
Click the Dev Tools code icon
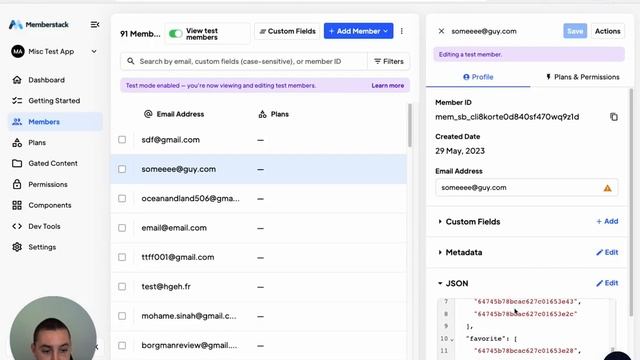(17, 226)
